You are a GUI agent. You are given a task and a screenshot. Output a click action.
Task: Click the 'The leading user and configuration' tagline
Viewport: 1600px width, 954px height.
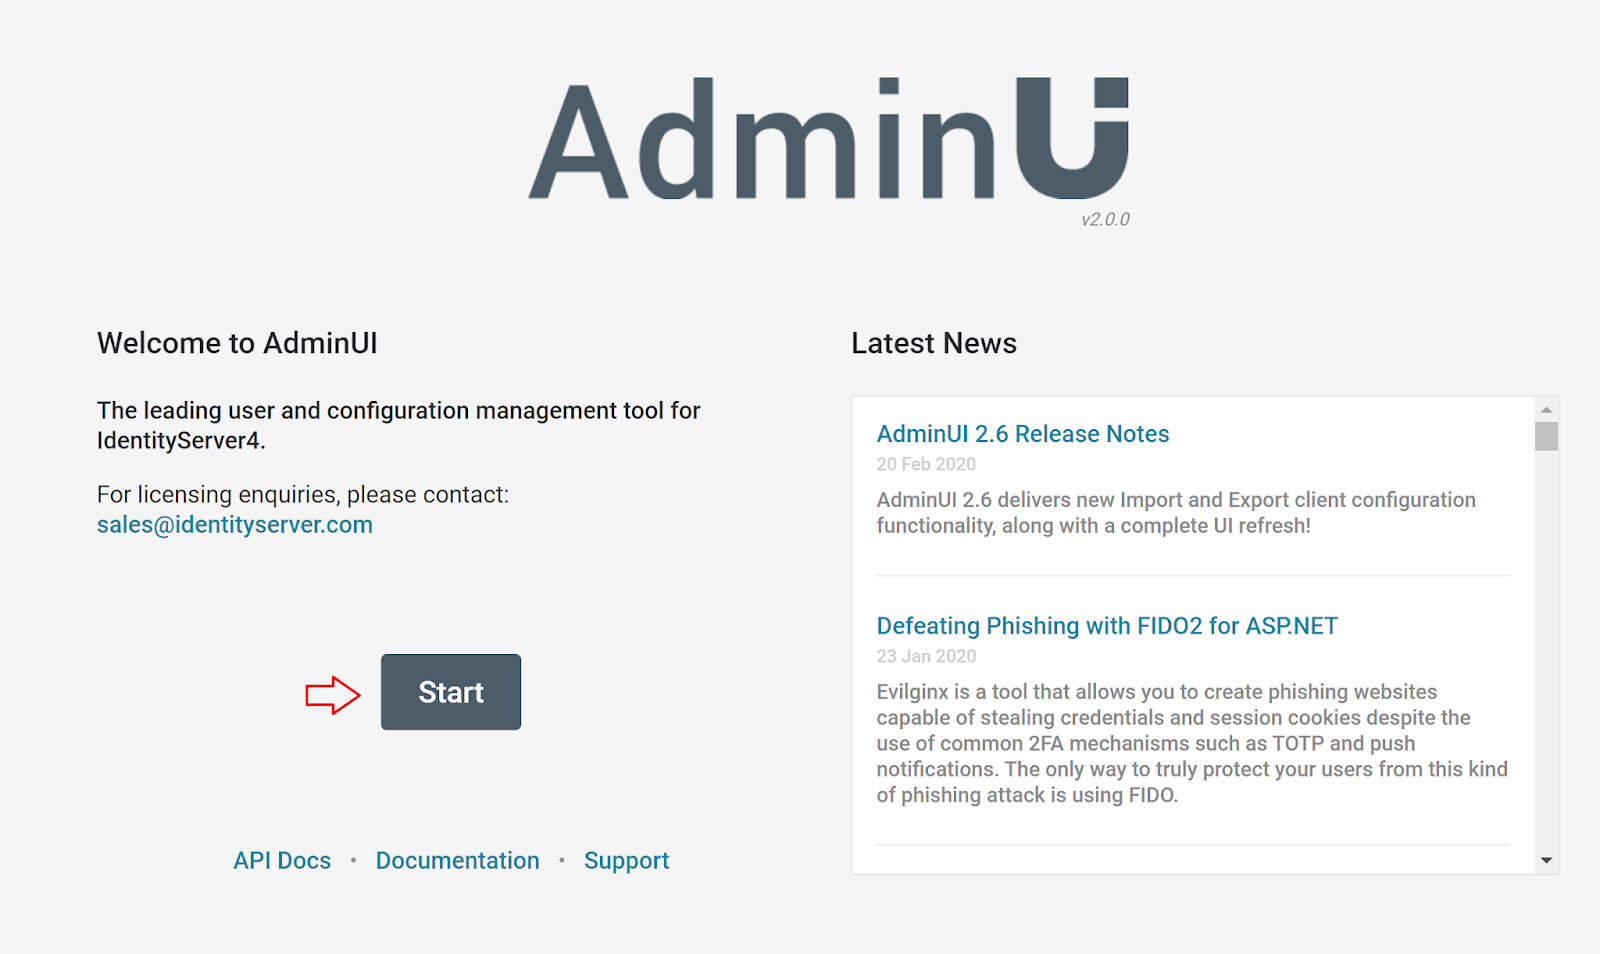point(399,425)
